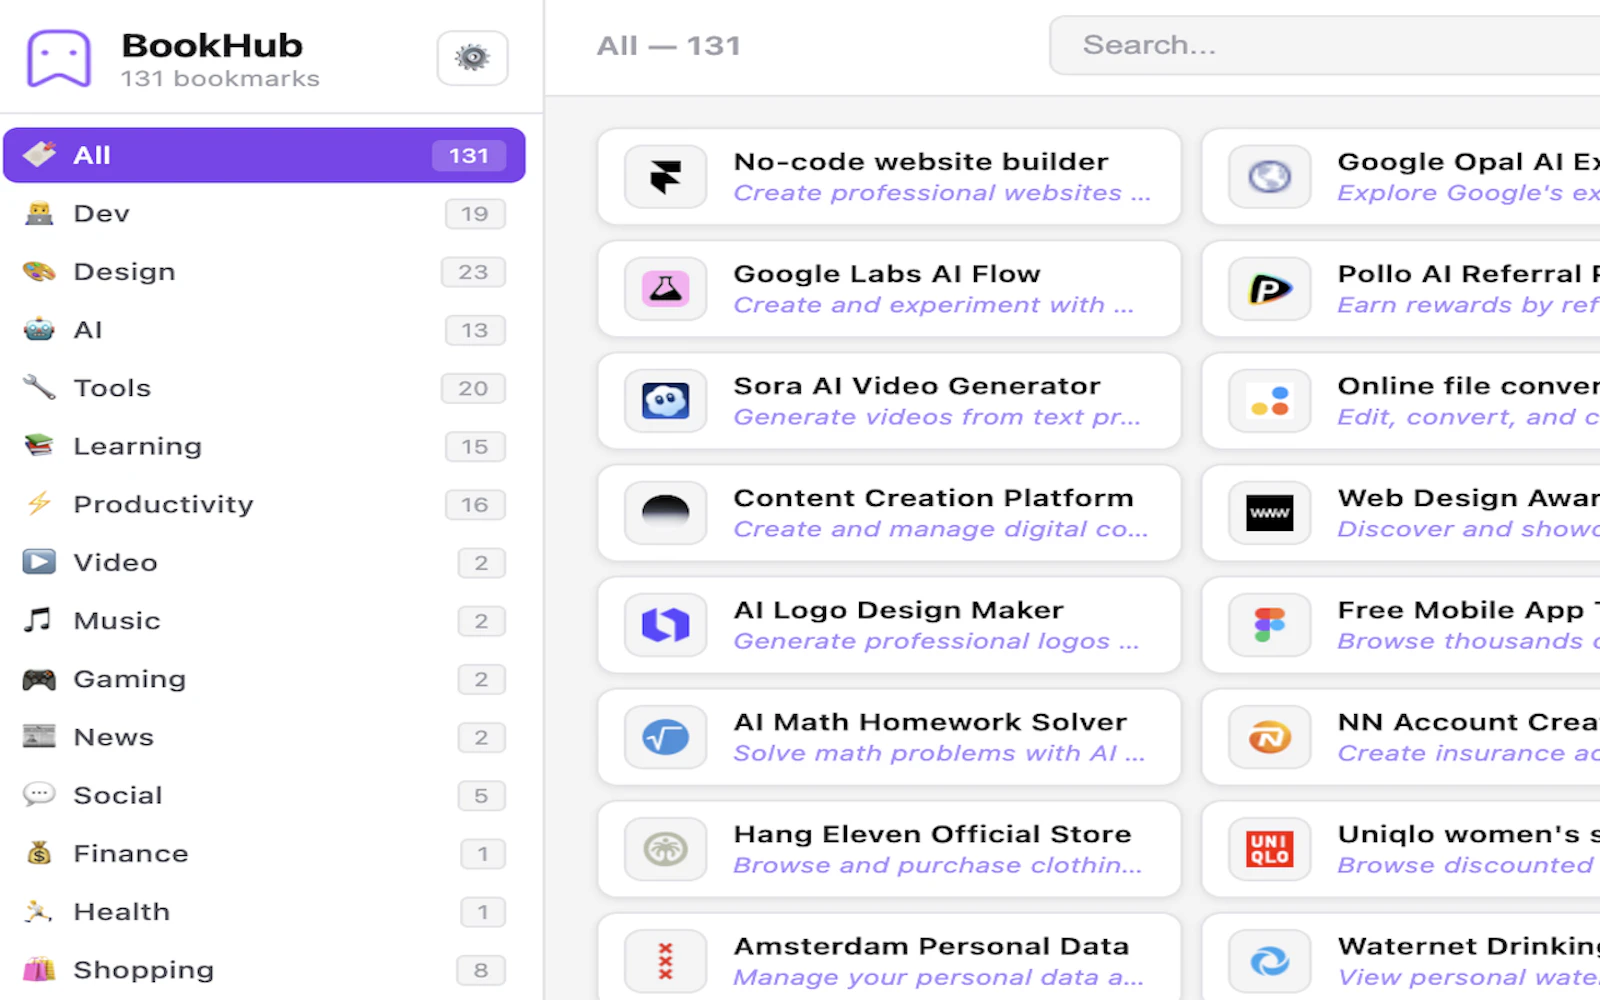
Task: Click the Figma icon on Free Mobile App card
Action: [1269, 625]
